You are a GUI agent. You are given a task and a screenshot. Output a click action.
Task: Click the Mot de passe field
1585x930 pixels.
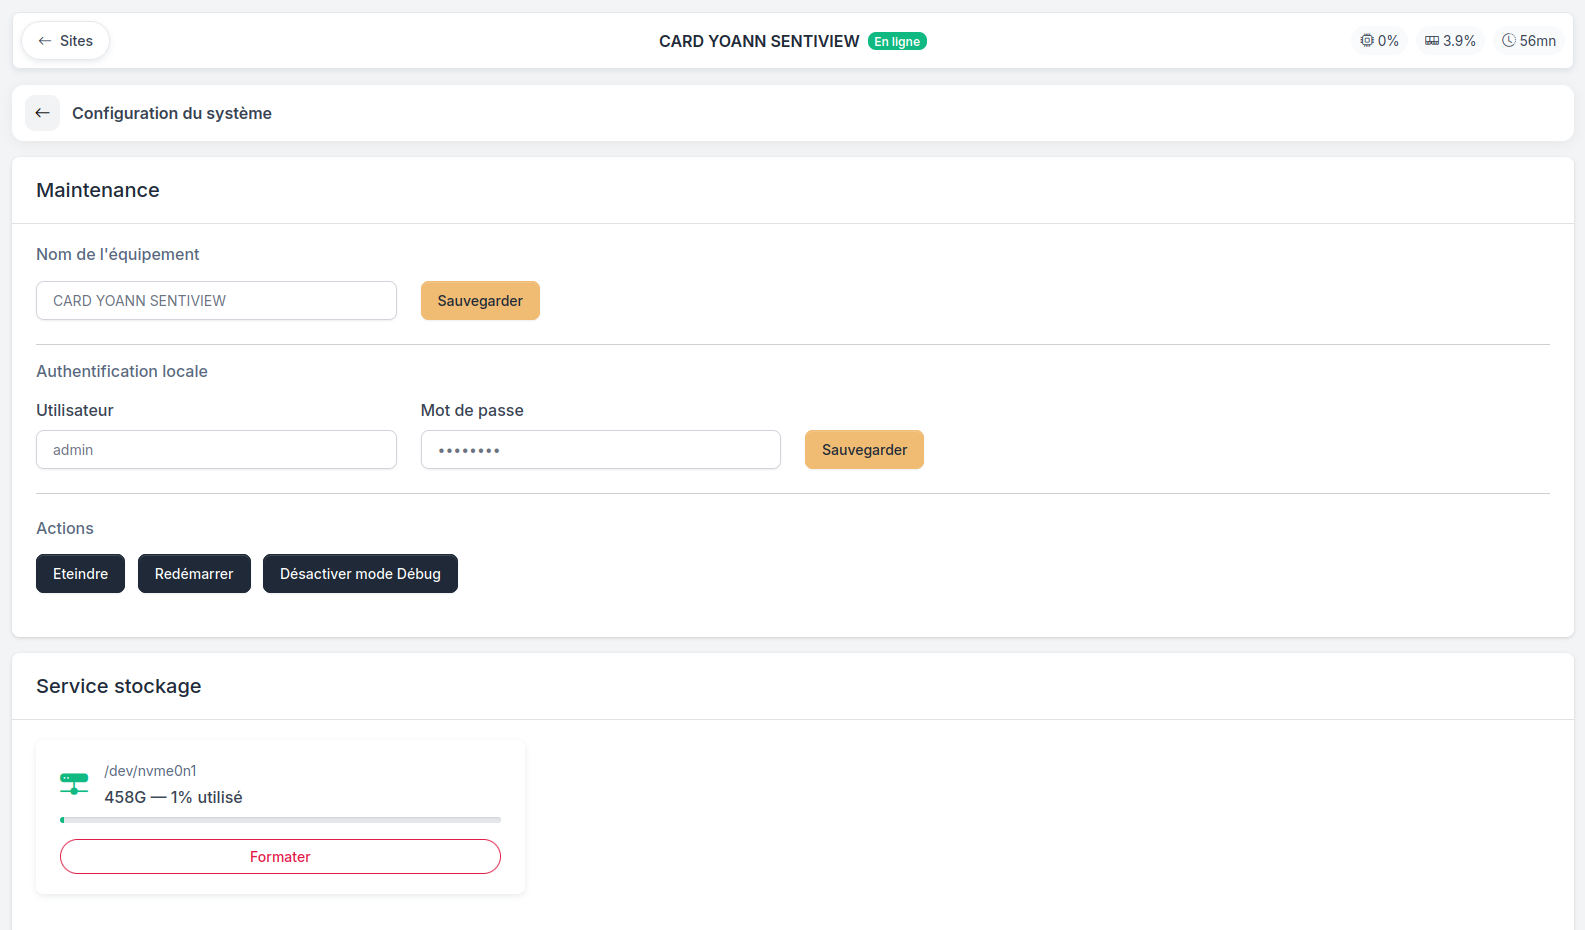600,450
